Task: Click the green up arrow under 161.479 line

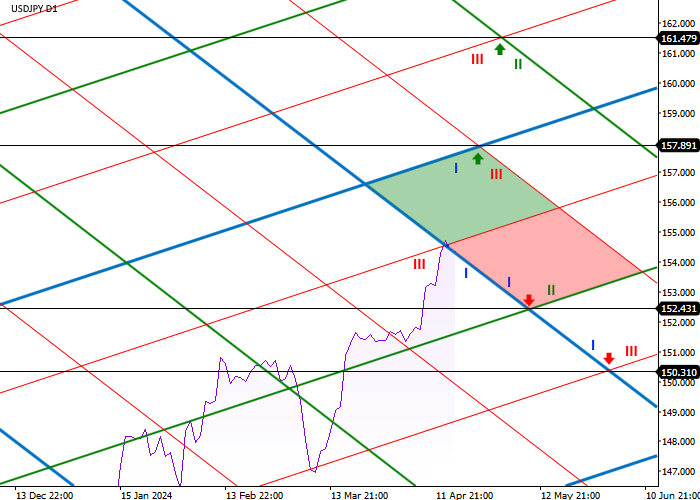Action: tap(500, 49)
